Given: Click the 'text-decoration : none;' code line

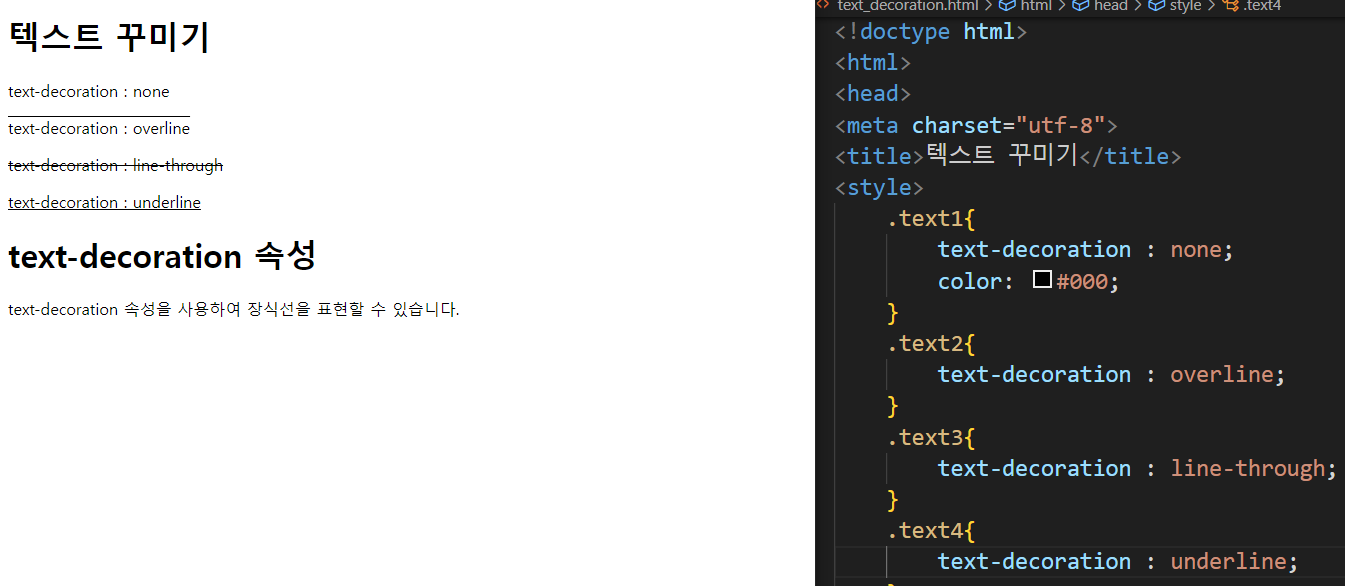Looking at the screenshot, I should [x=1086, y=249].
